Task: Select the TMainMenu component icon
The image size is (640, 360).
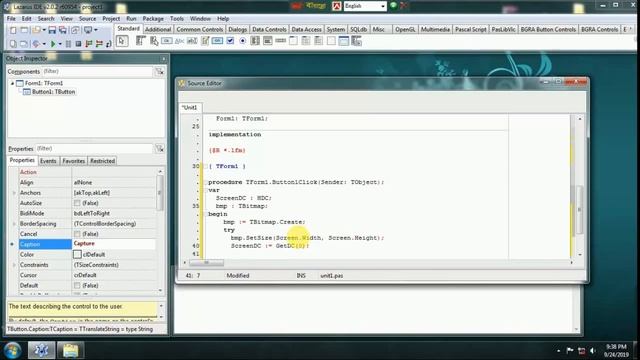Action: click(141, 41)
